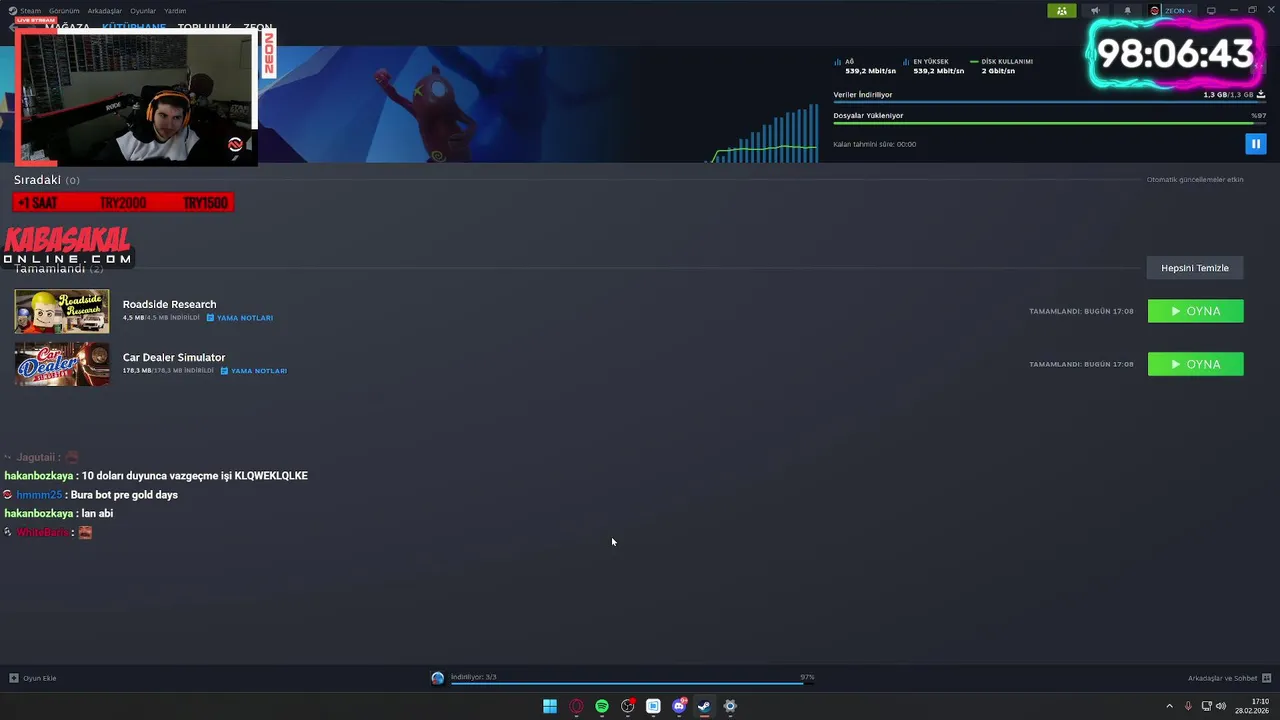Image resolution: width=1280 pixels, height=720 pixels.
Task: Click the AĞ network speed stat
Action: pos(865,66)
